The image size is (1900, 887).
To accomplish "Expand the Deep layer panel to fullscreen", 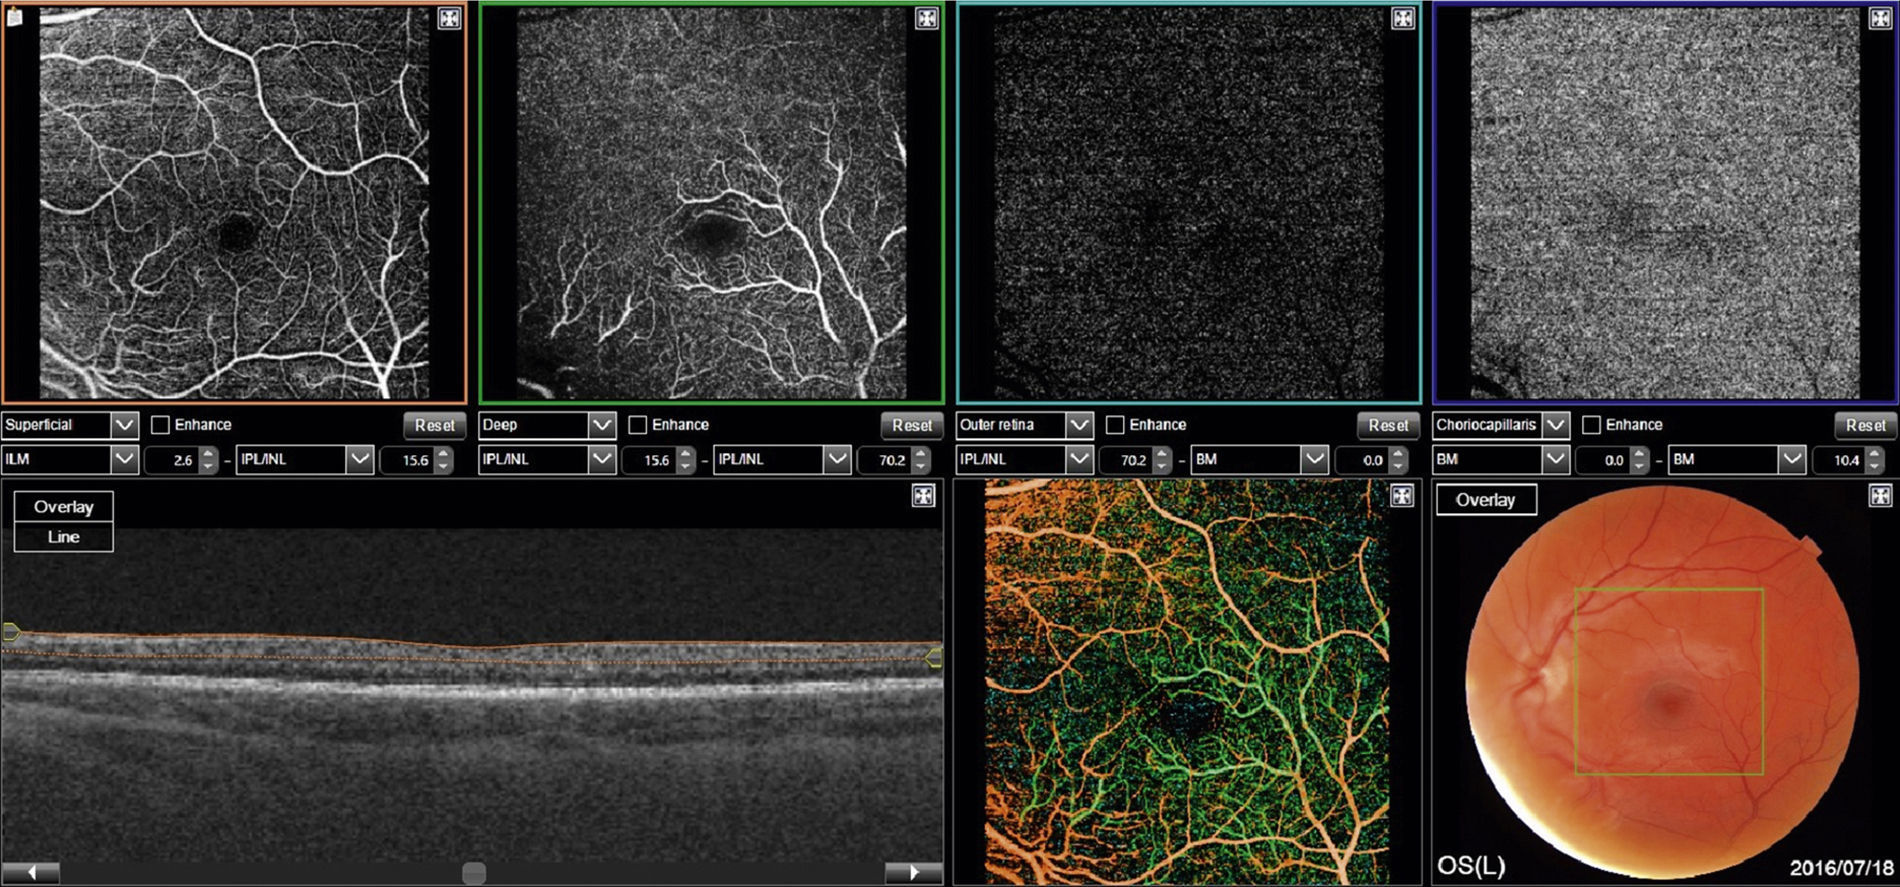I will [926, 18].
